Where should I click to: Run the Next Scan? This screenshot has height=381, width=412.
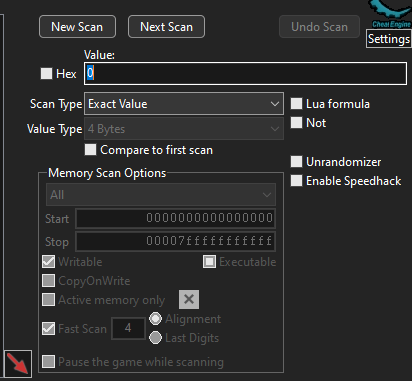pyautogui.click(x=166, y=27)
